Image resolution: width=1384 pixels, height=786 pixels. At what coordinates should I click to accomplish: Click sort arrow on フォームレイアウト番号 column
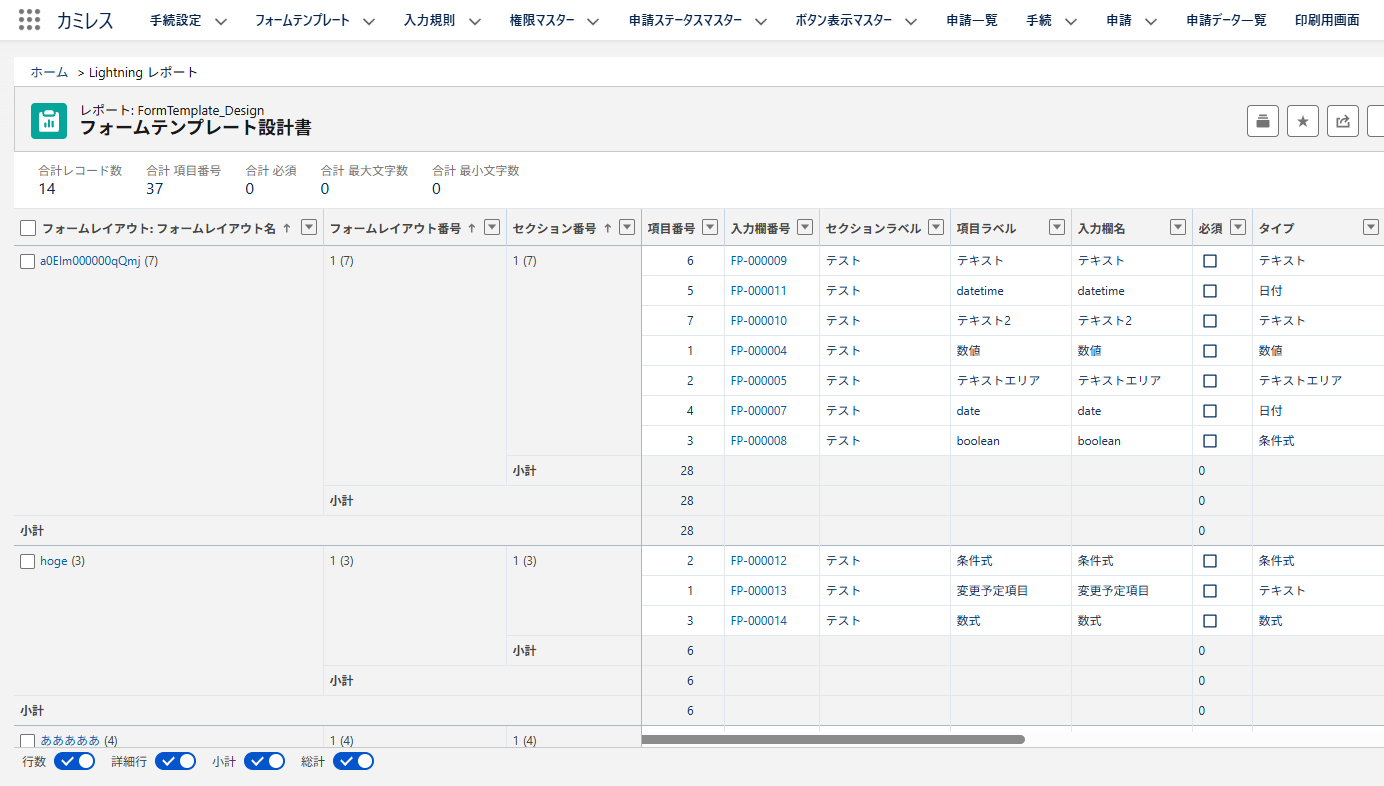pos(471,228)
